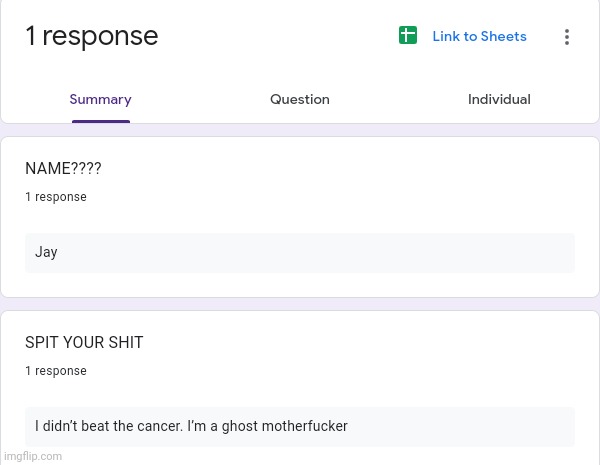The image size is (600, 465).
Task: Click the word 'motherfucker' in the answer
Action: pyautogui.click(x=304, y=426)
